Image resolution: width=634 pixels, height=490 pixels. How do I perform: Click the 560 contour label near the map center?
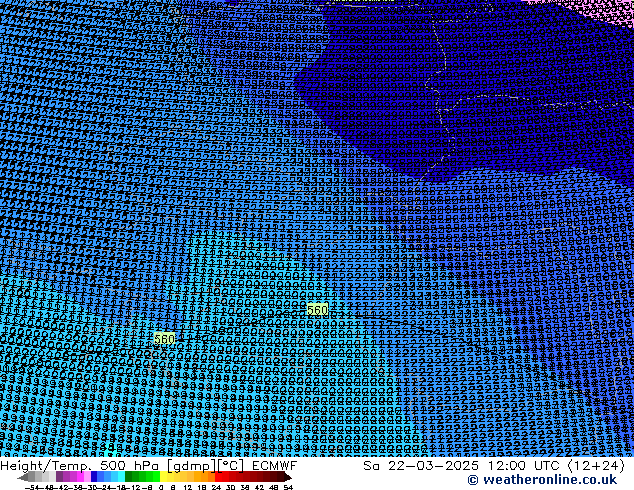tap(317, 310)
